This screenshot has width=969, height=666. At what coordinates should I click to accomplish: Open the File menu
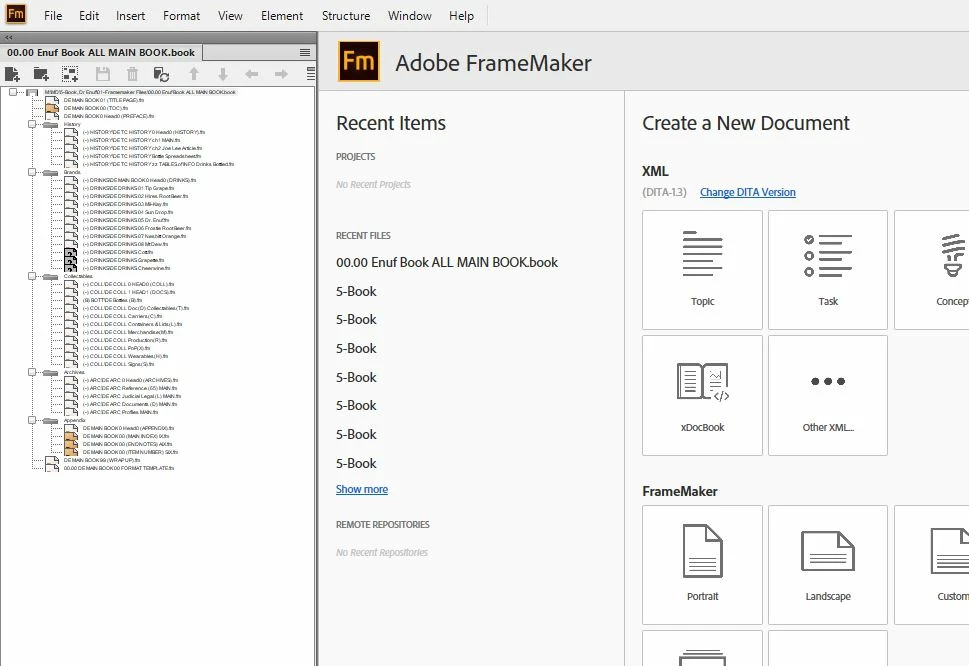pyautogui.click(x=53, y=15)
